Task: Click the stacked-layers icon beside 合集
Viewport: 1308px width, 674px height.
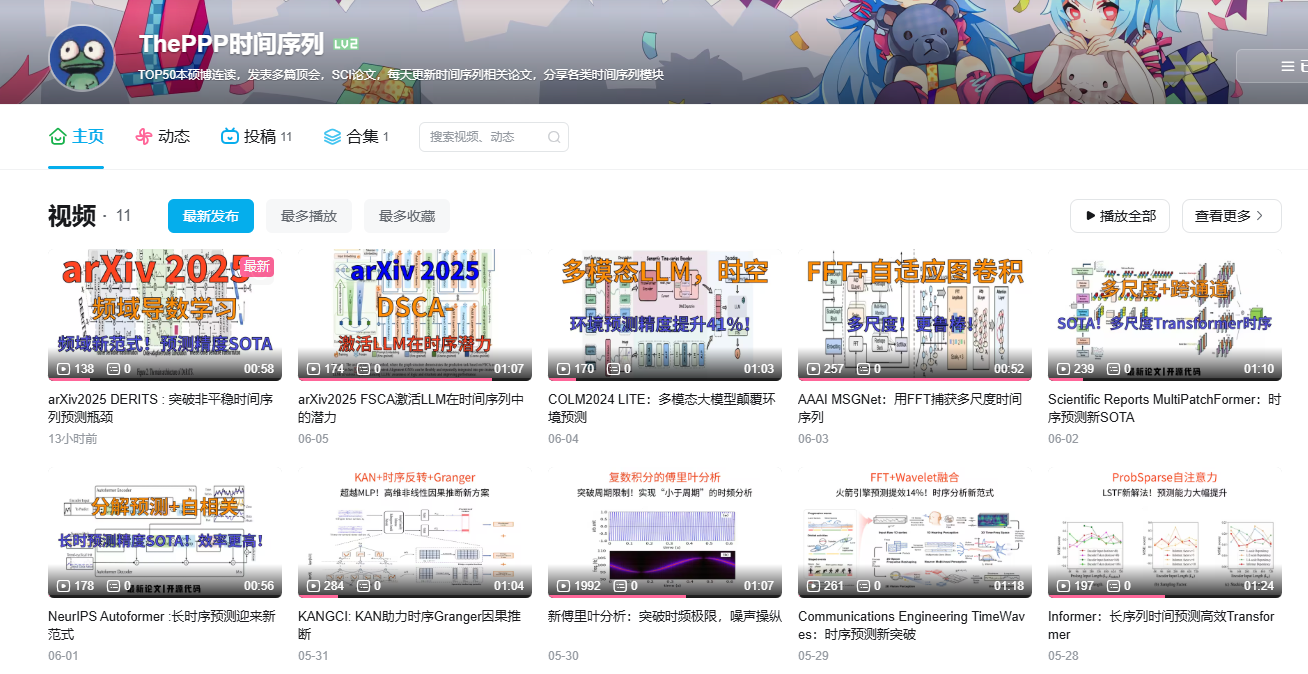Action: (x=330, y=136)
